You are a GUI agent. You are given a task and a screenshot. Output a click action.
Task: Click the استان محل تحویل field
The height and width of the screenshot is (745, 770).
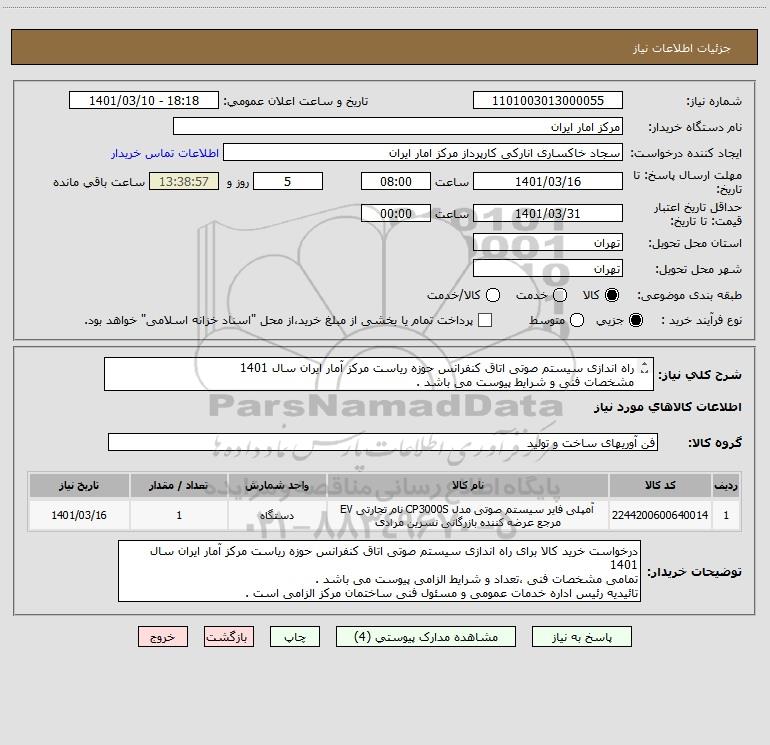(548, 243)
